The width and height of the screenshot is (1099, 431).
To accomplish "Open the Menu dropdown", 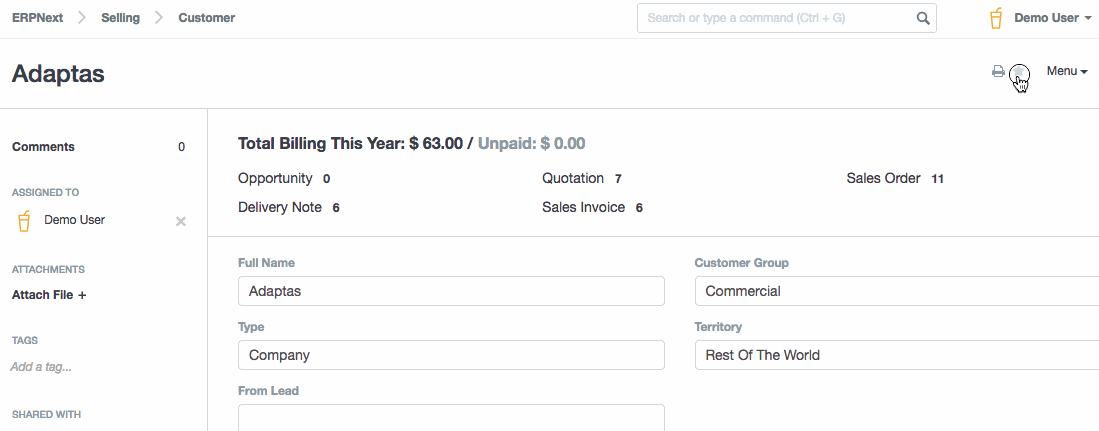I will pos(1066,71).
